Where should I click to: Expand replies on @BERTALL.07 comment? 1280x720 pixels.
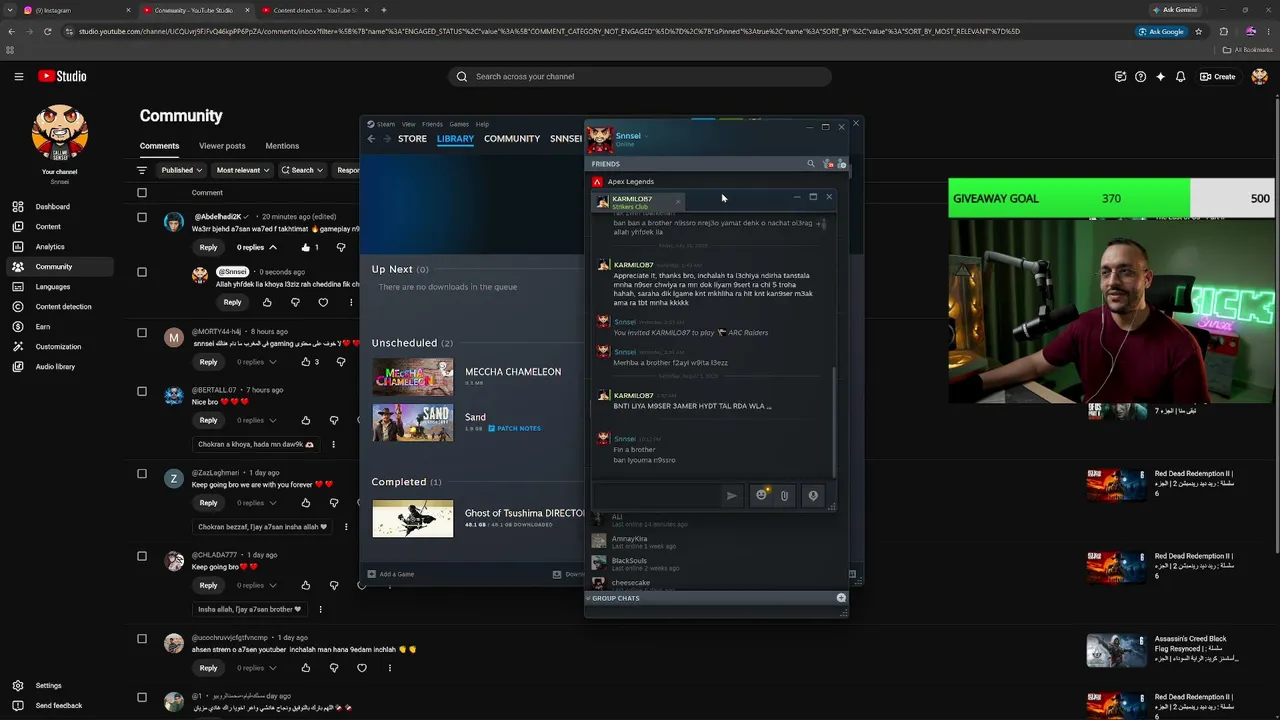256,420
